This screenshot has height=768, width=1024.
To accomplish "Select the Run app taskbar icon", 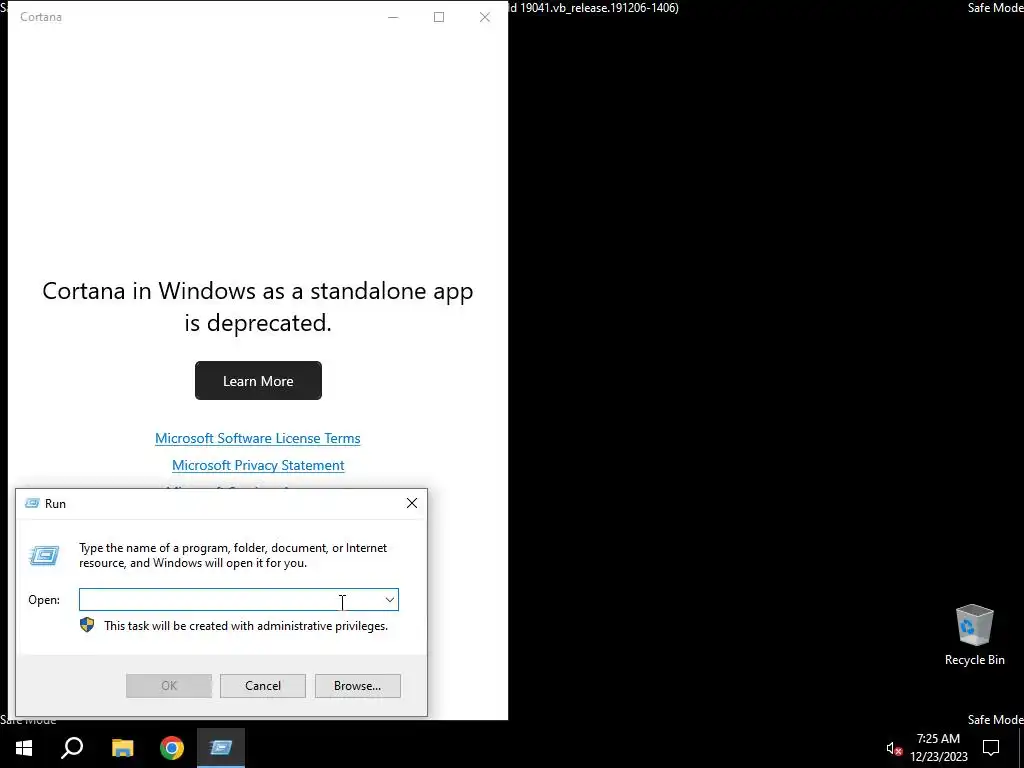I will [221, 748].
